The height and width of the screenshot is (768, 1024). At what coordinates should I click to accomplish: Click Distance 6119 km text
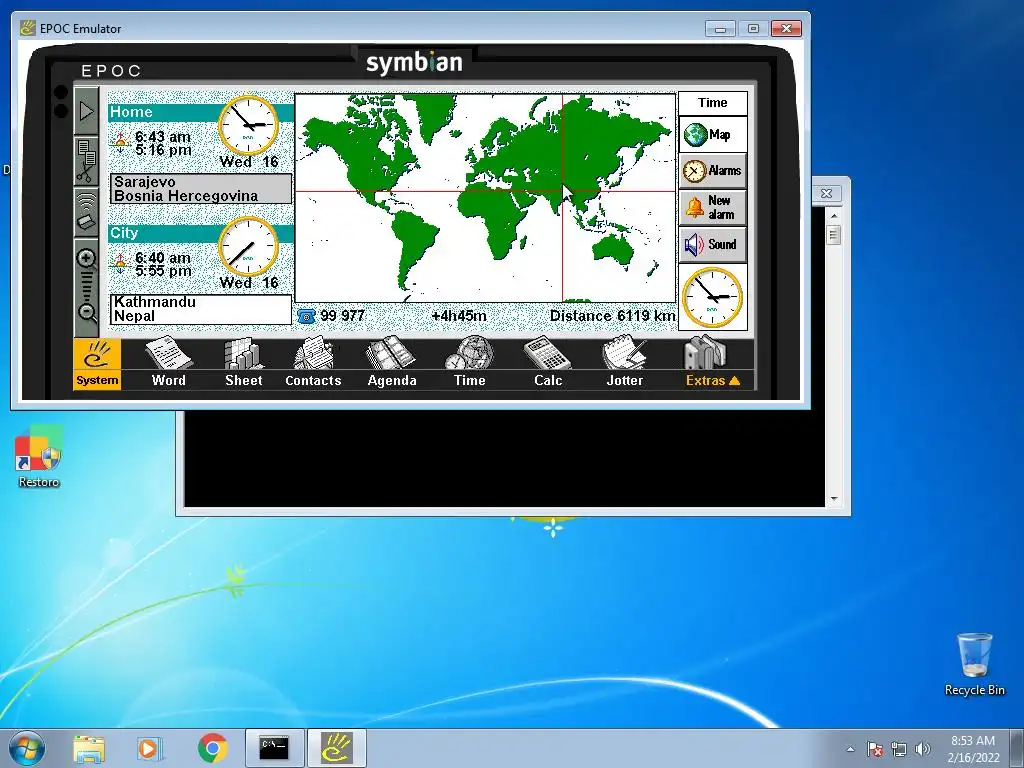coord(613,316)
